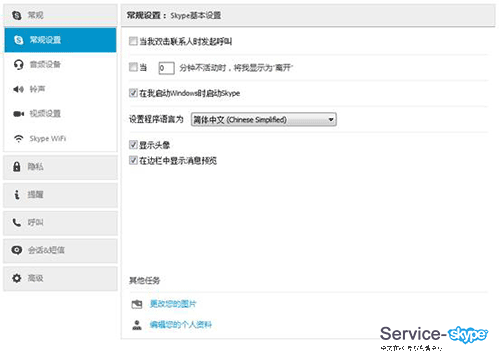Viewport: 500px width, 361px height.
Task: Uncheck start Skype with Windows checkbox
Action: click(133, 93)
